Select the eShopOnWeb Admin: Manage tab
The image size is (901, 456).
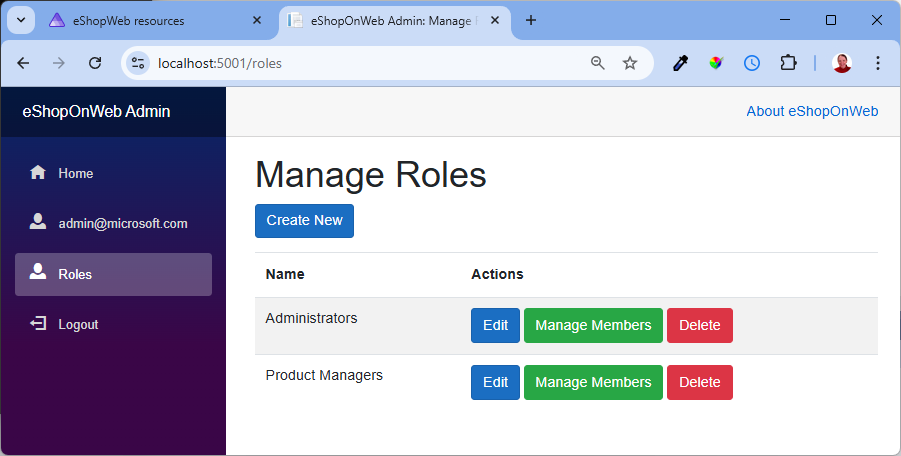pyautogui.click(x=395, y=21)
